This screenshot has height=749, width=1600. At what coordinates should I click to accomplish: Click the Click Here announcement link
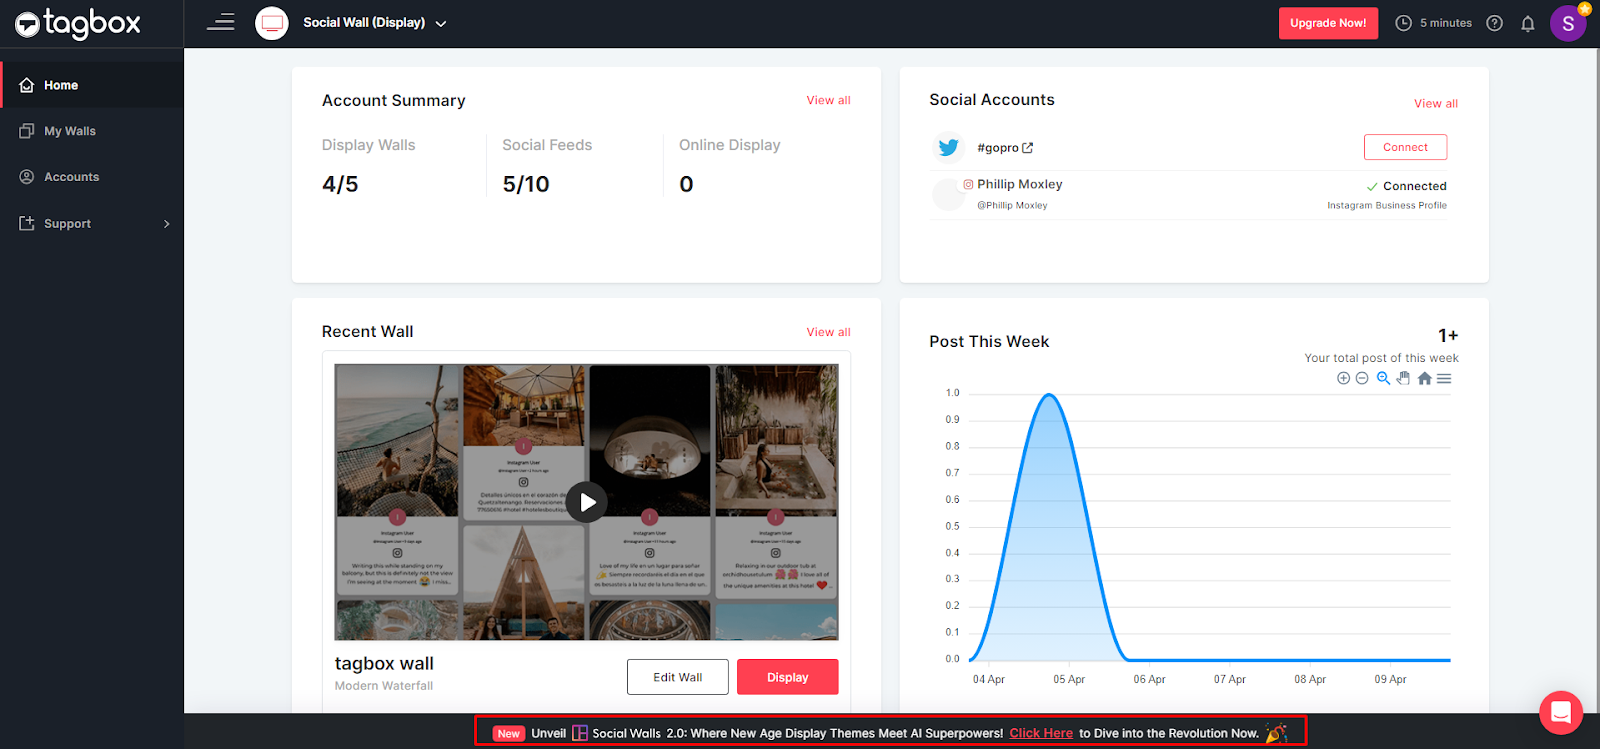pos(1041,733)
